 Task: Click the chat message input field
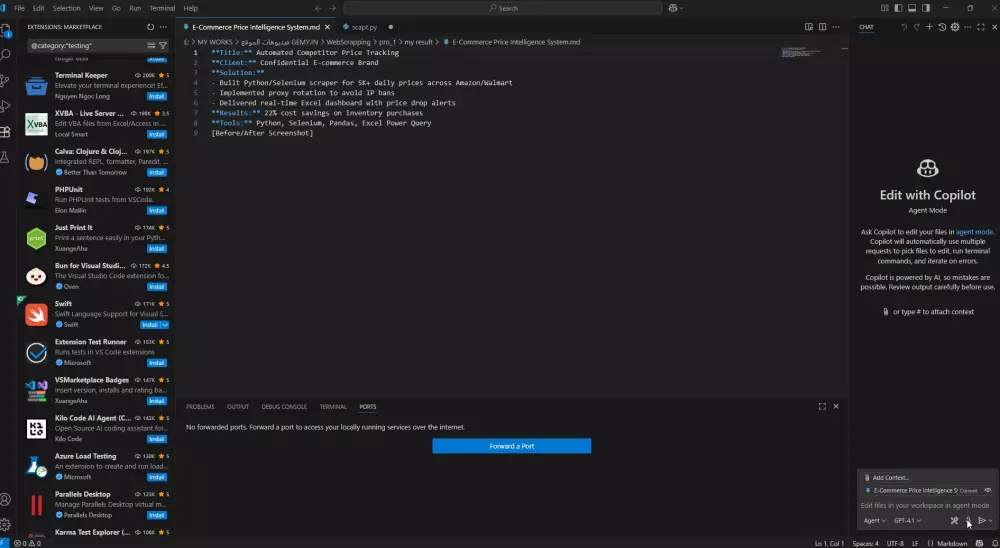point(926,505)
